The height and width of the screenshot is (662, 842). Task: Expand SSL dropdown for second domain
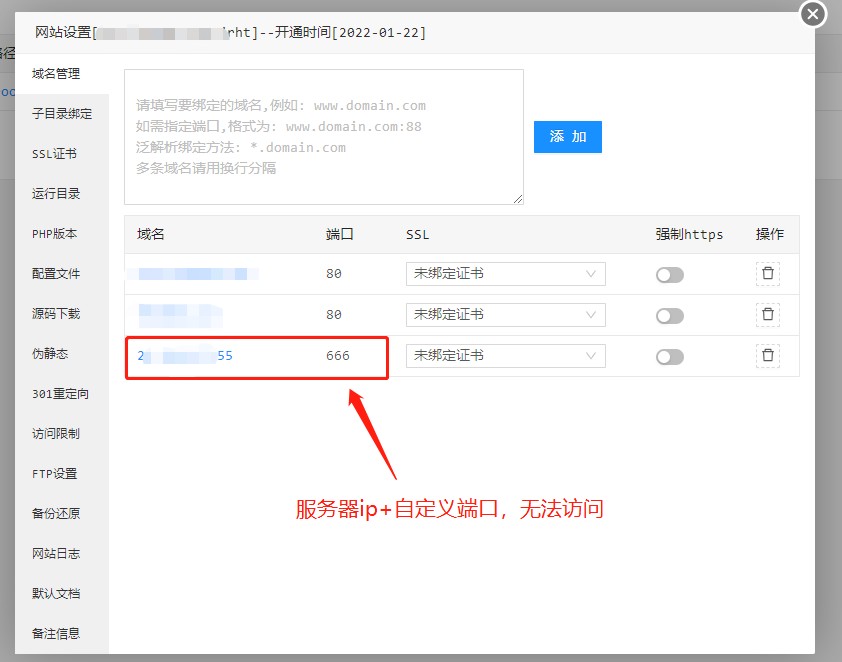pos(505,315)
